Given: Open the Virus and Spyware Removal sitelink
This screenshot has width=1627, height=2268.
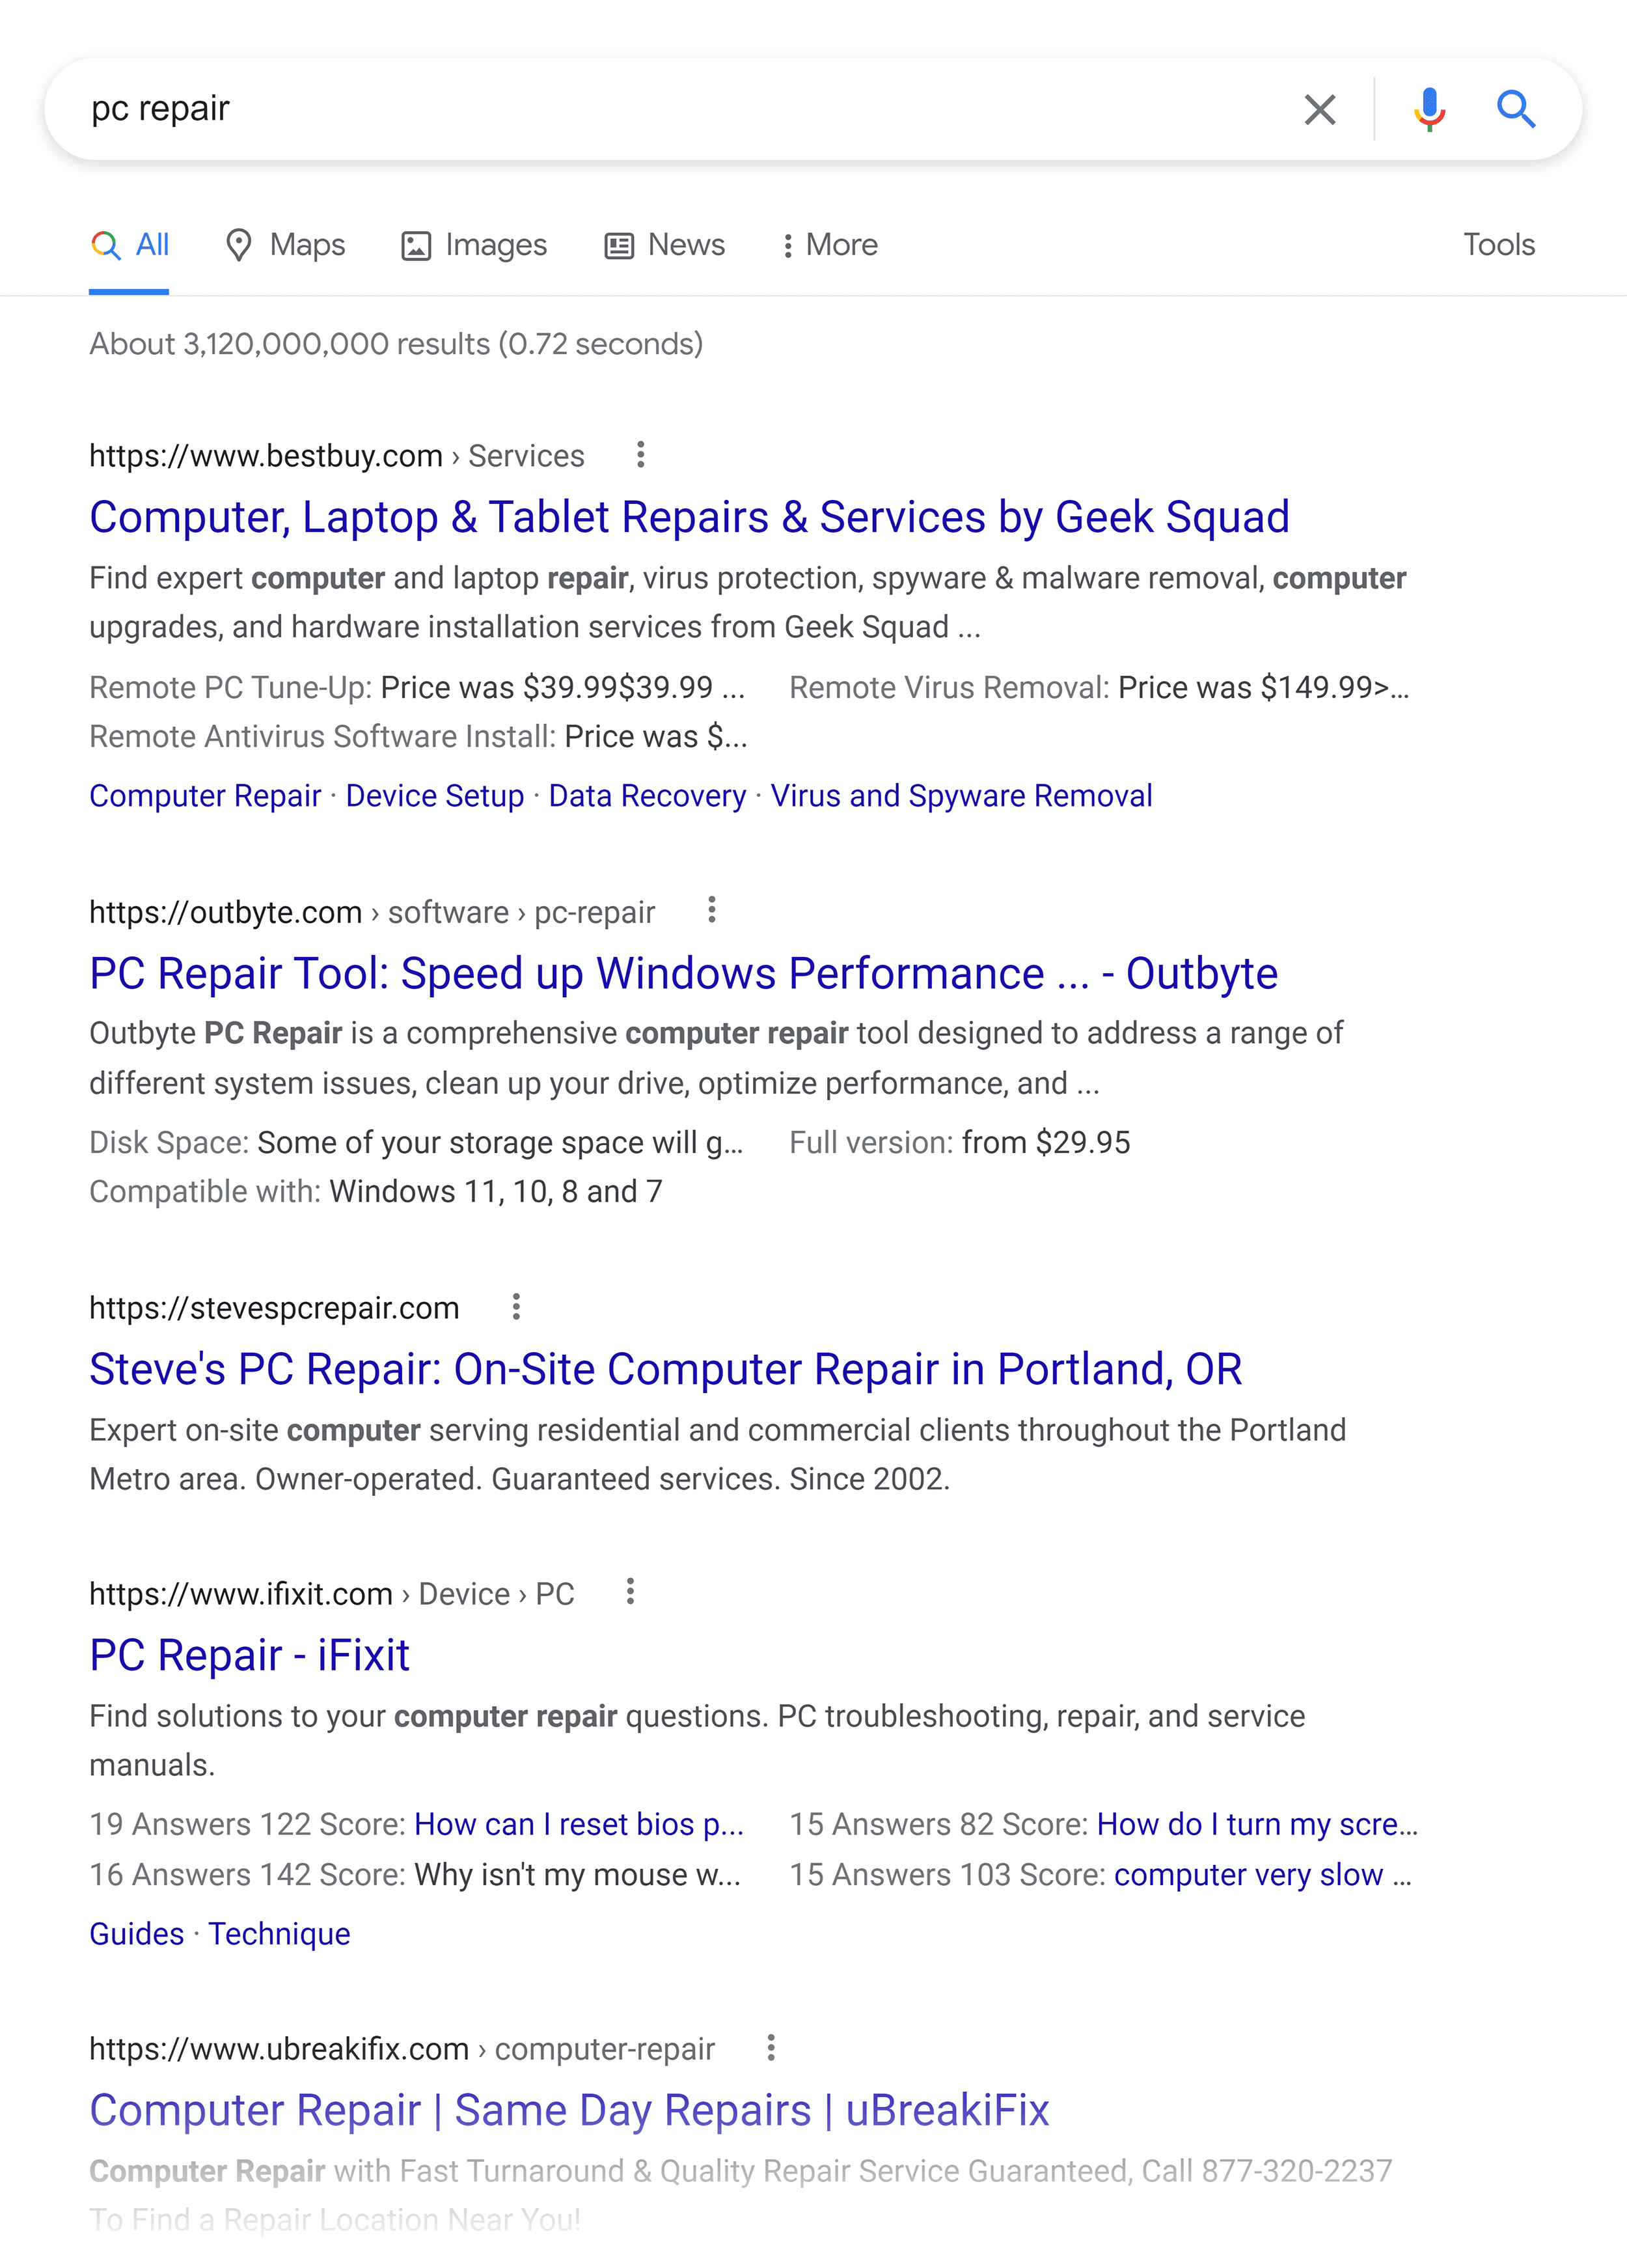Looking at the screenshot, I should (961, 796).
